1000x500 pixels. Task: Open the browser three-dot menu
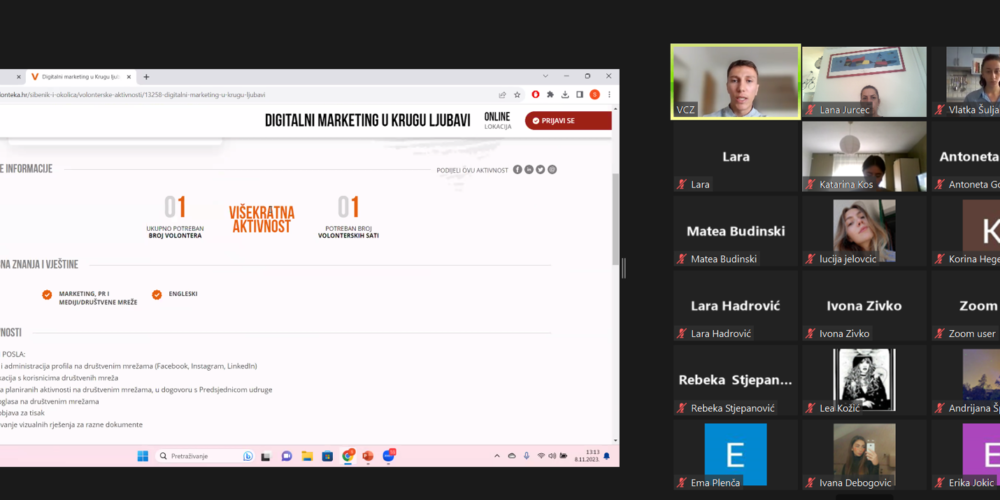609,95
